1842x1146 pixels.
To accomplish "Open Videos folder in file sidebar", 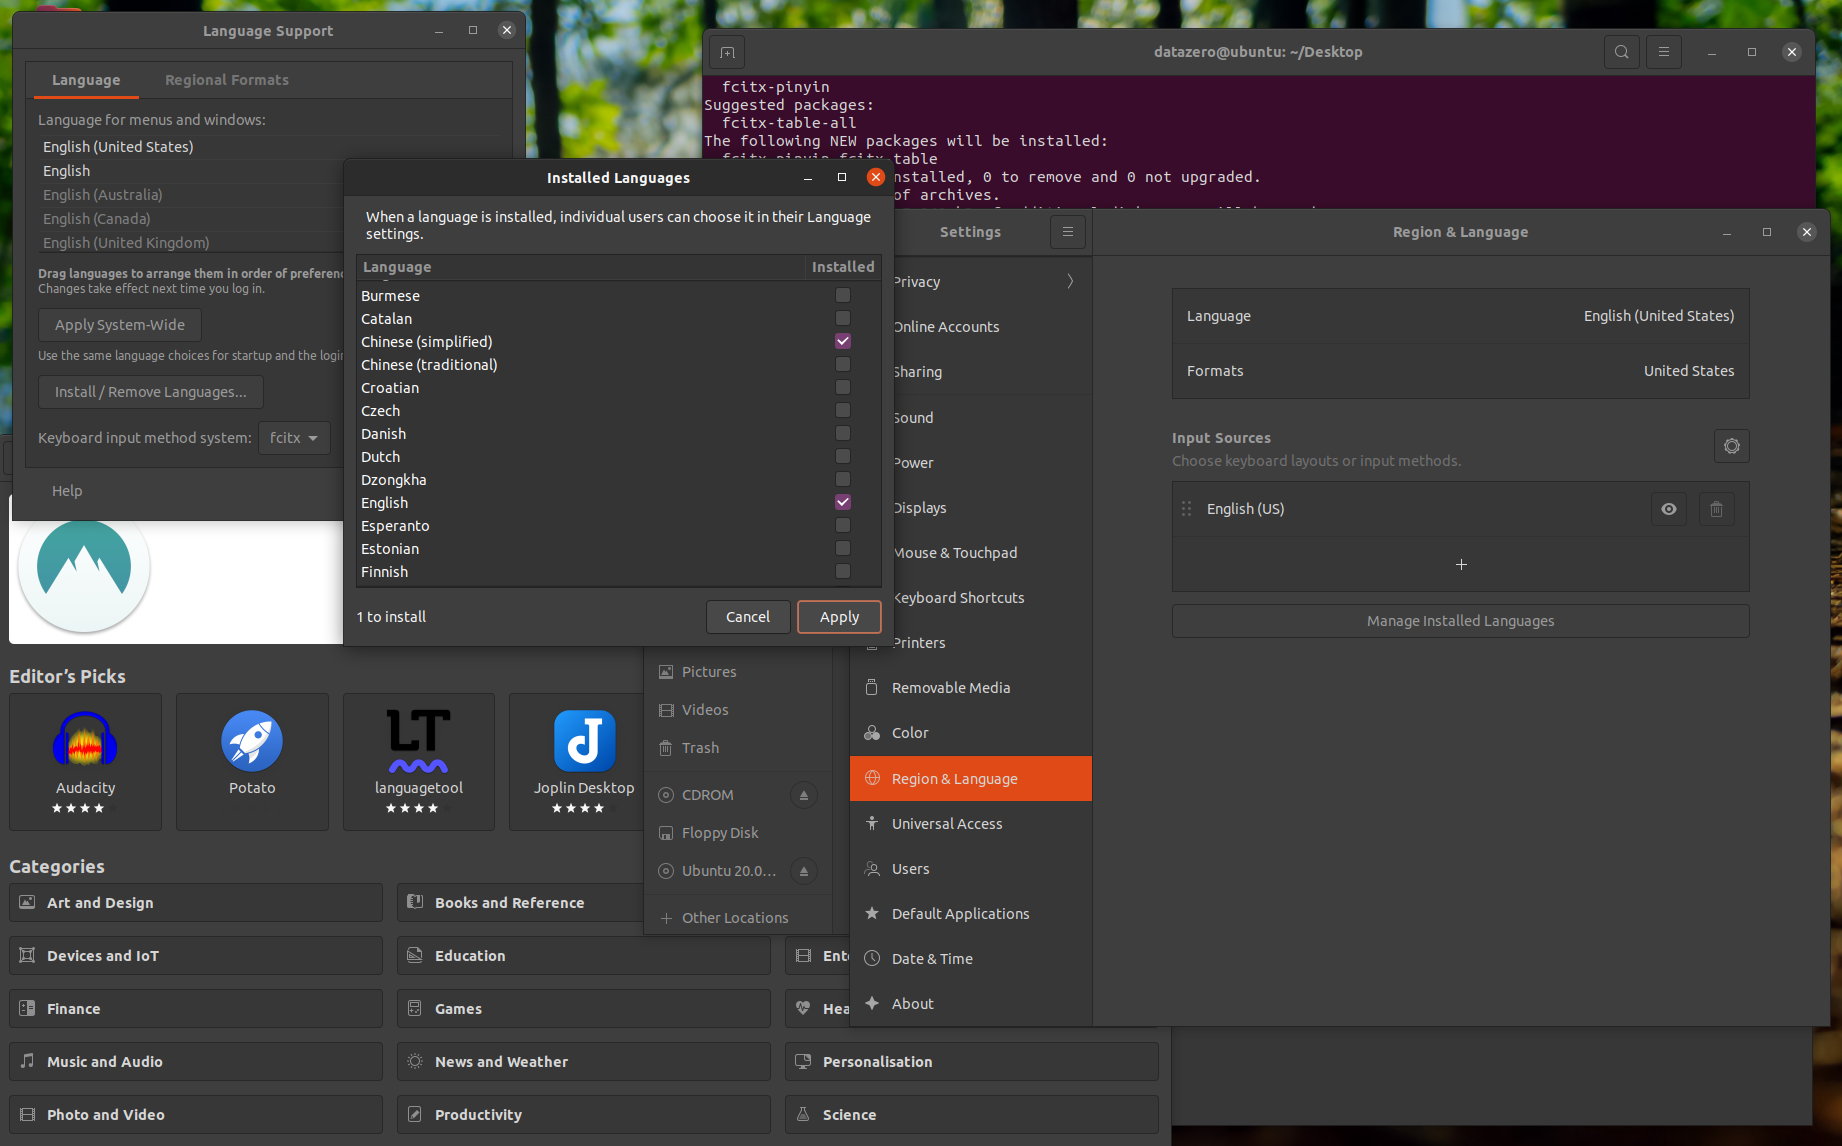I will pyautogui.click(x=738, y=710).
